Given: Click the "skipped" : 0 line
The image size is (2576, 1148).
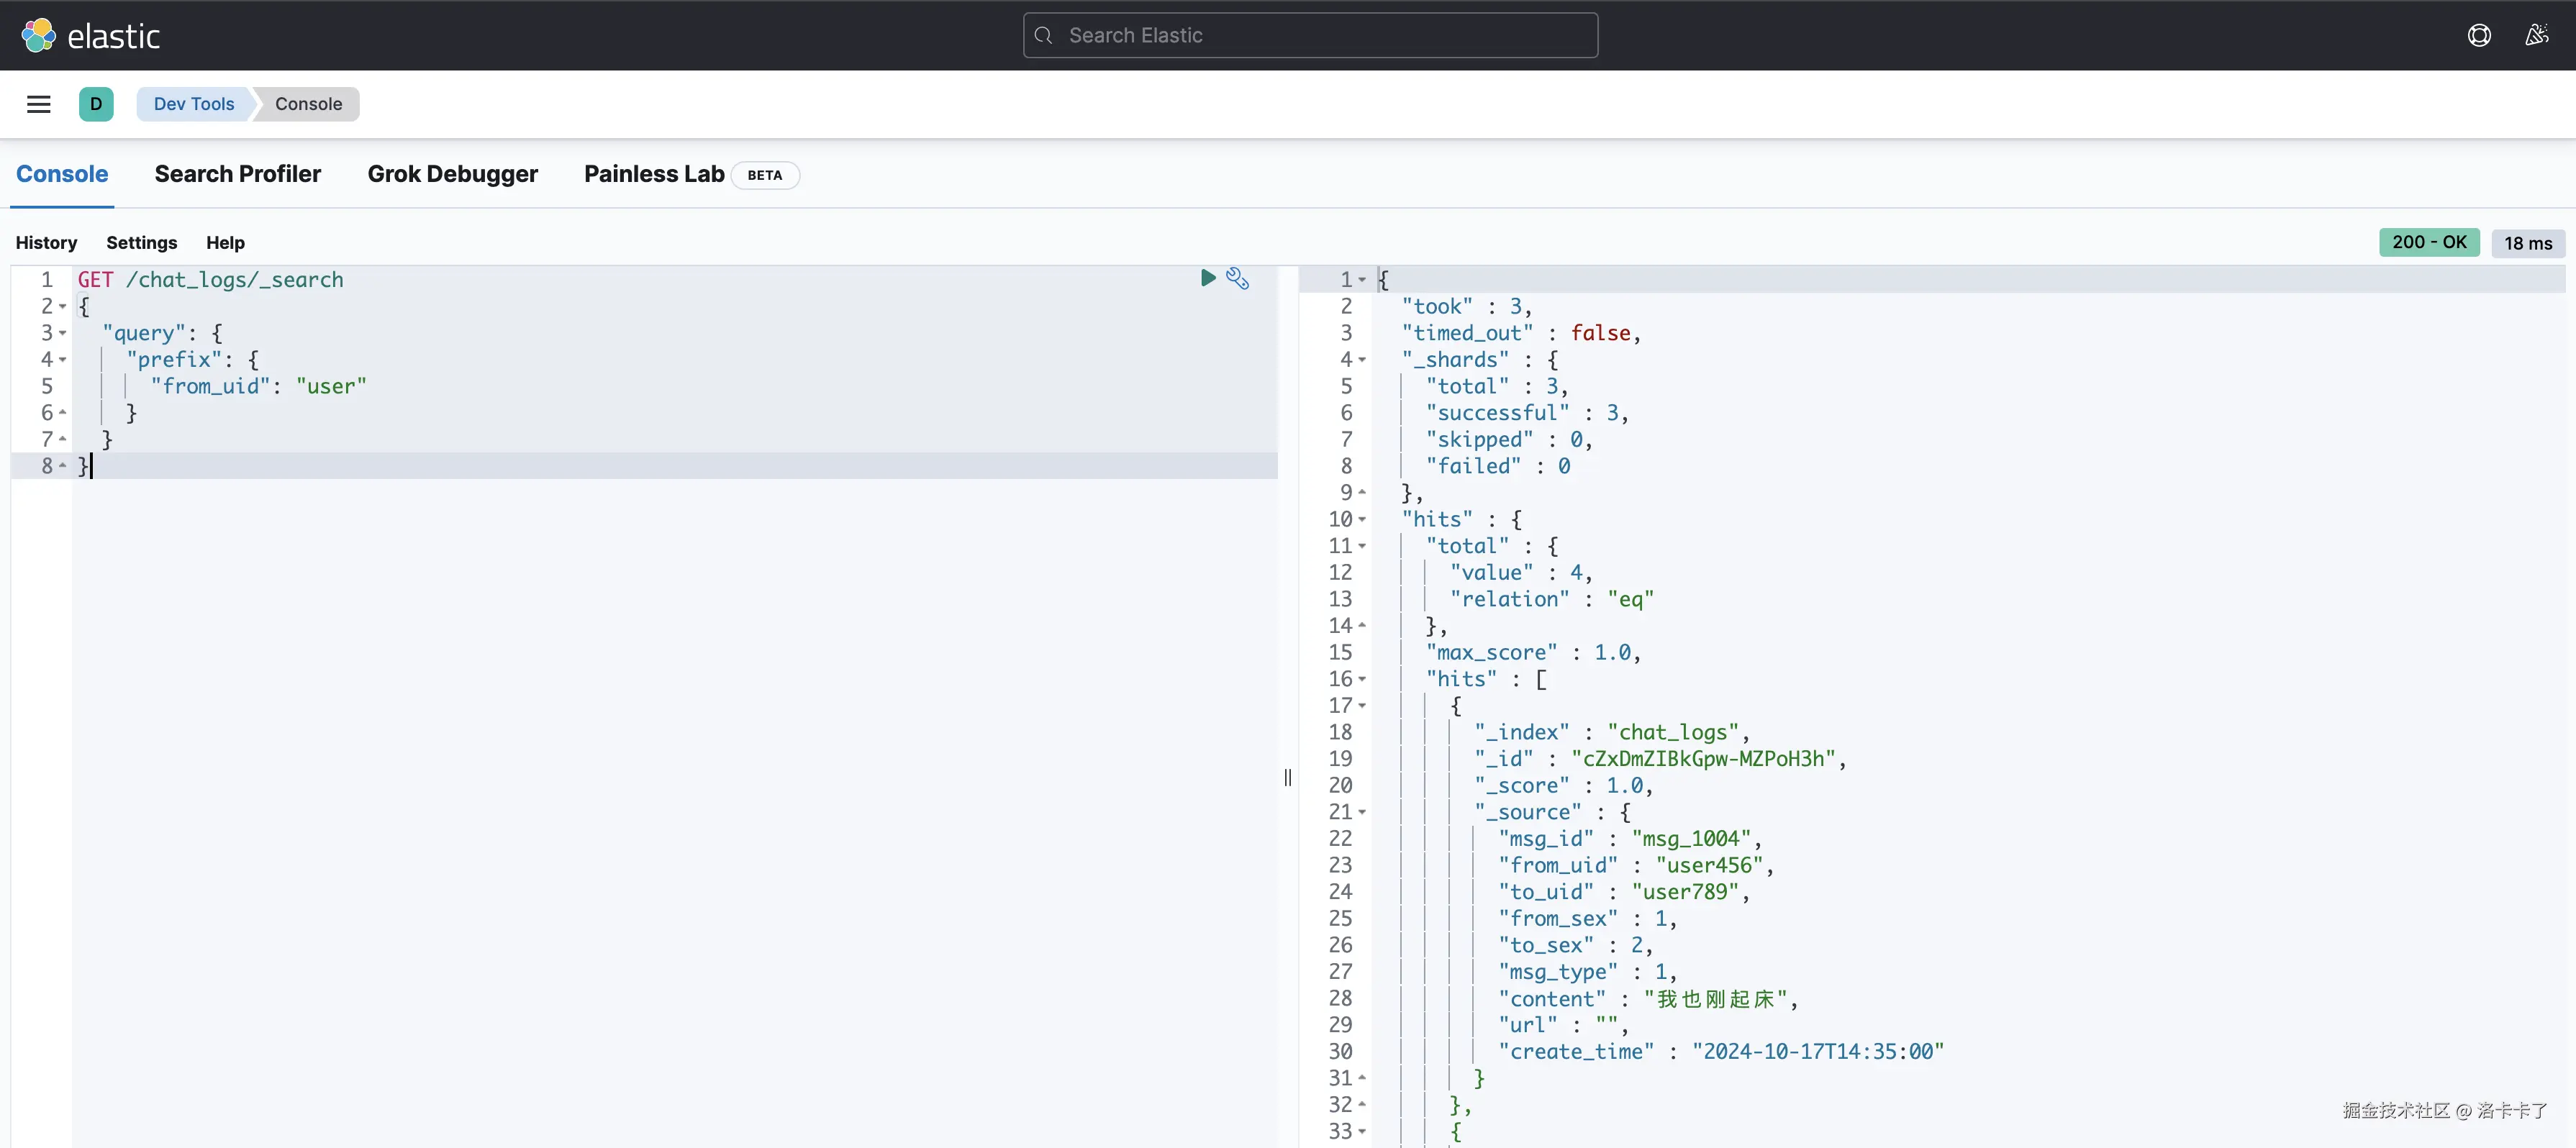Looking at the screenshot, I should click(1509, 439).
